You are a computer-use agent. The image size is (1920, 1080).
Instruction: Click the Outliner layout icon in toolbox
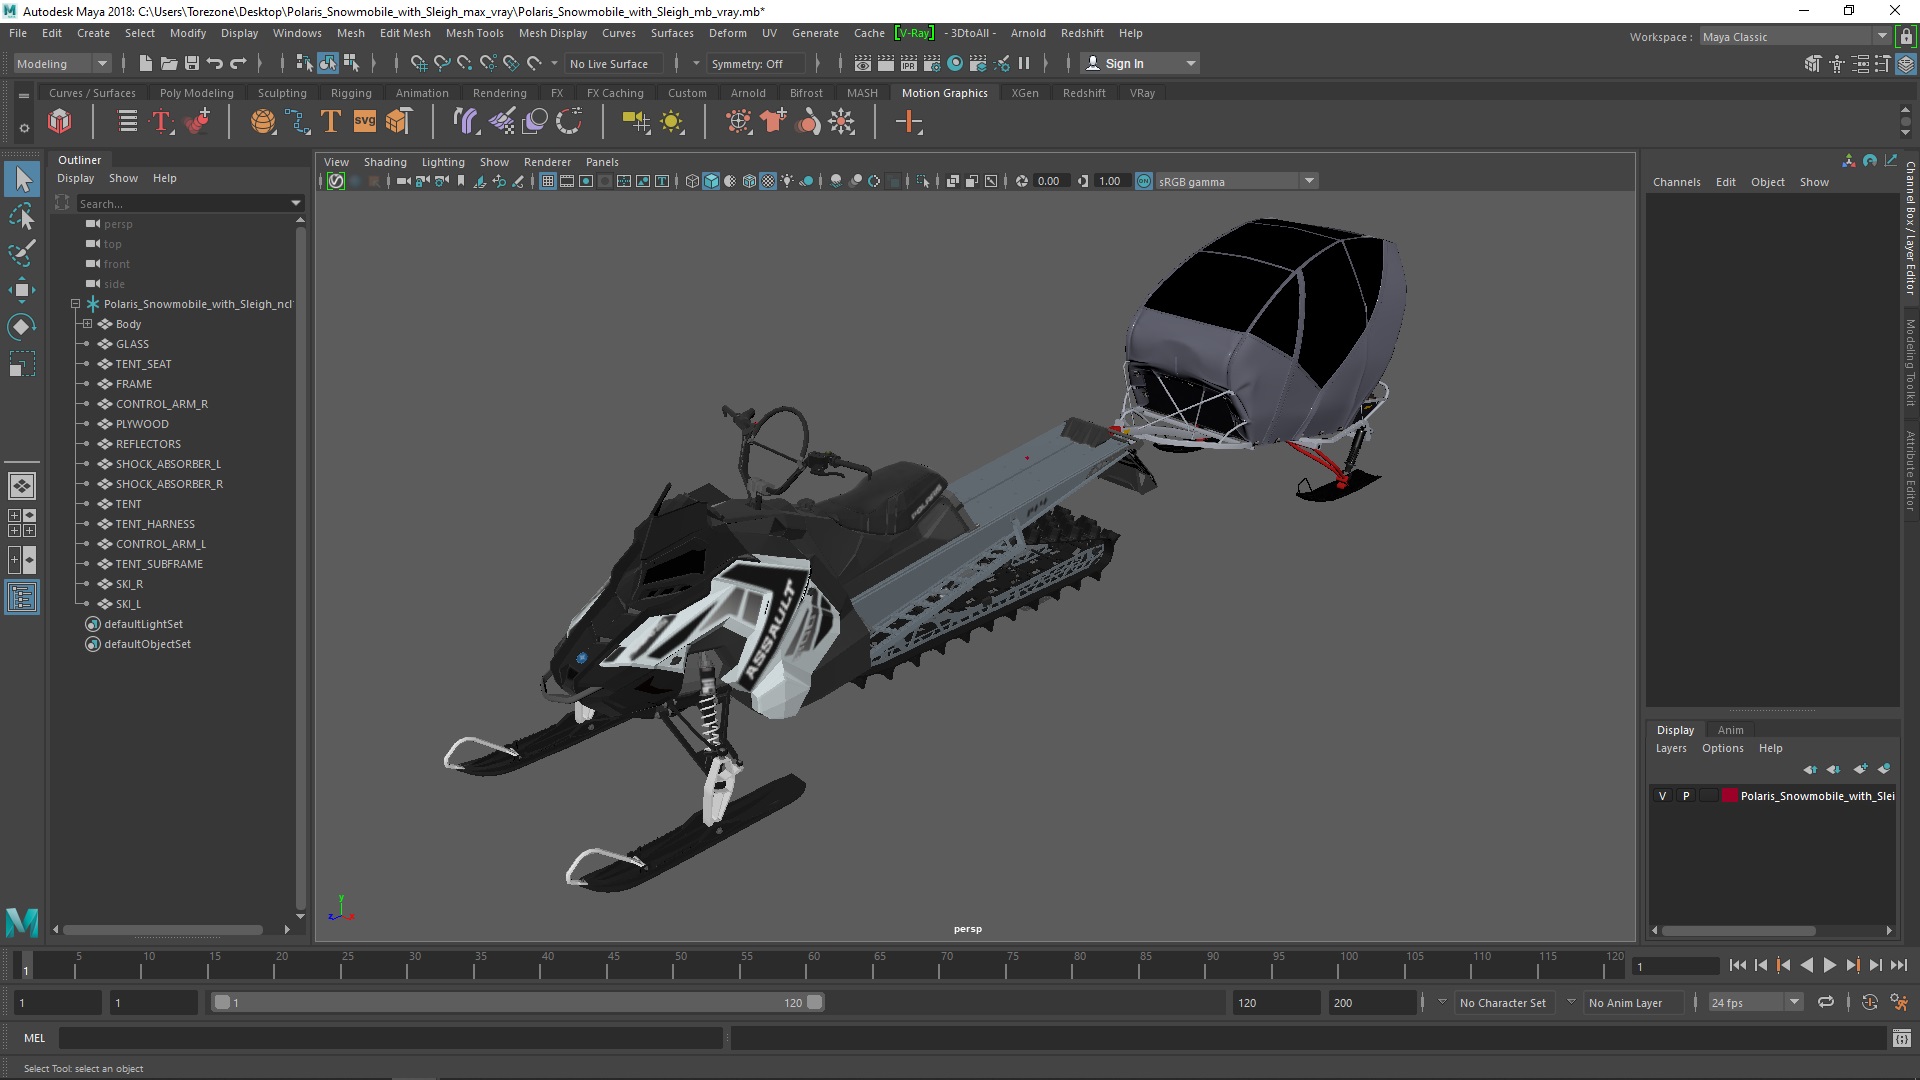pyautogui.click(x=22, y=598)
